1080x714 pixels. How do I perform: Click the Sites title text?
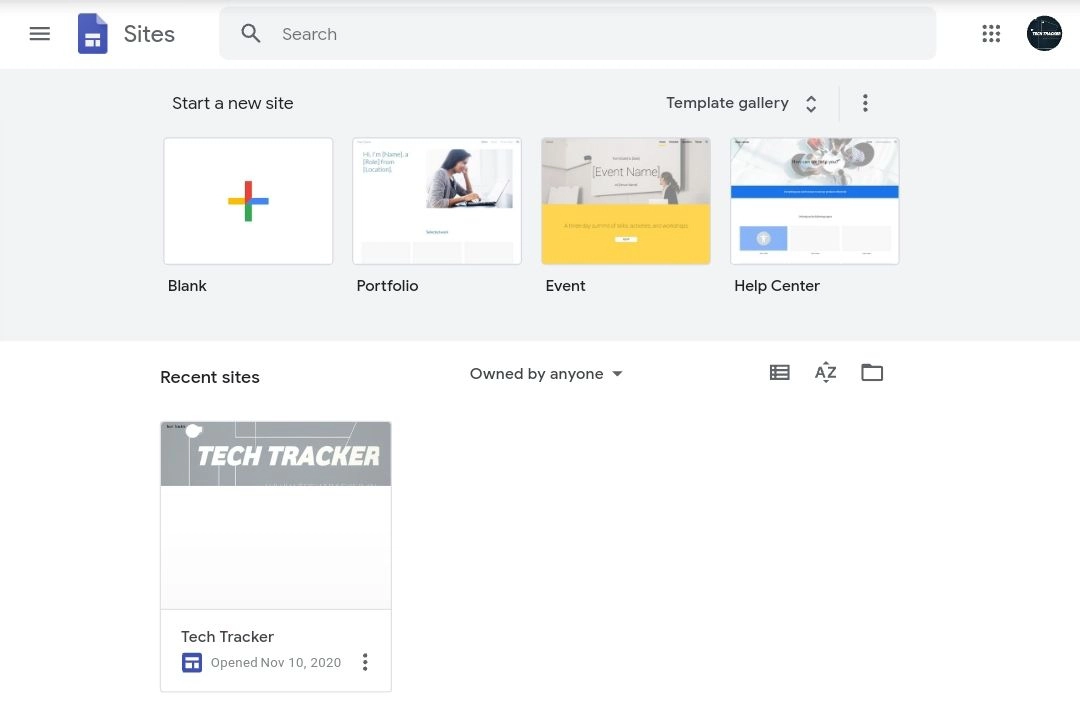click(x=149, y=34)
